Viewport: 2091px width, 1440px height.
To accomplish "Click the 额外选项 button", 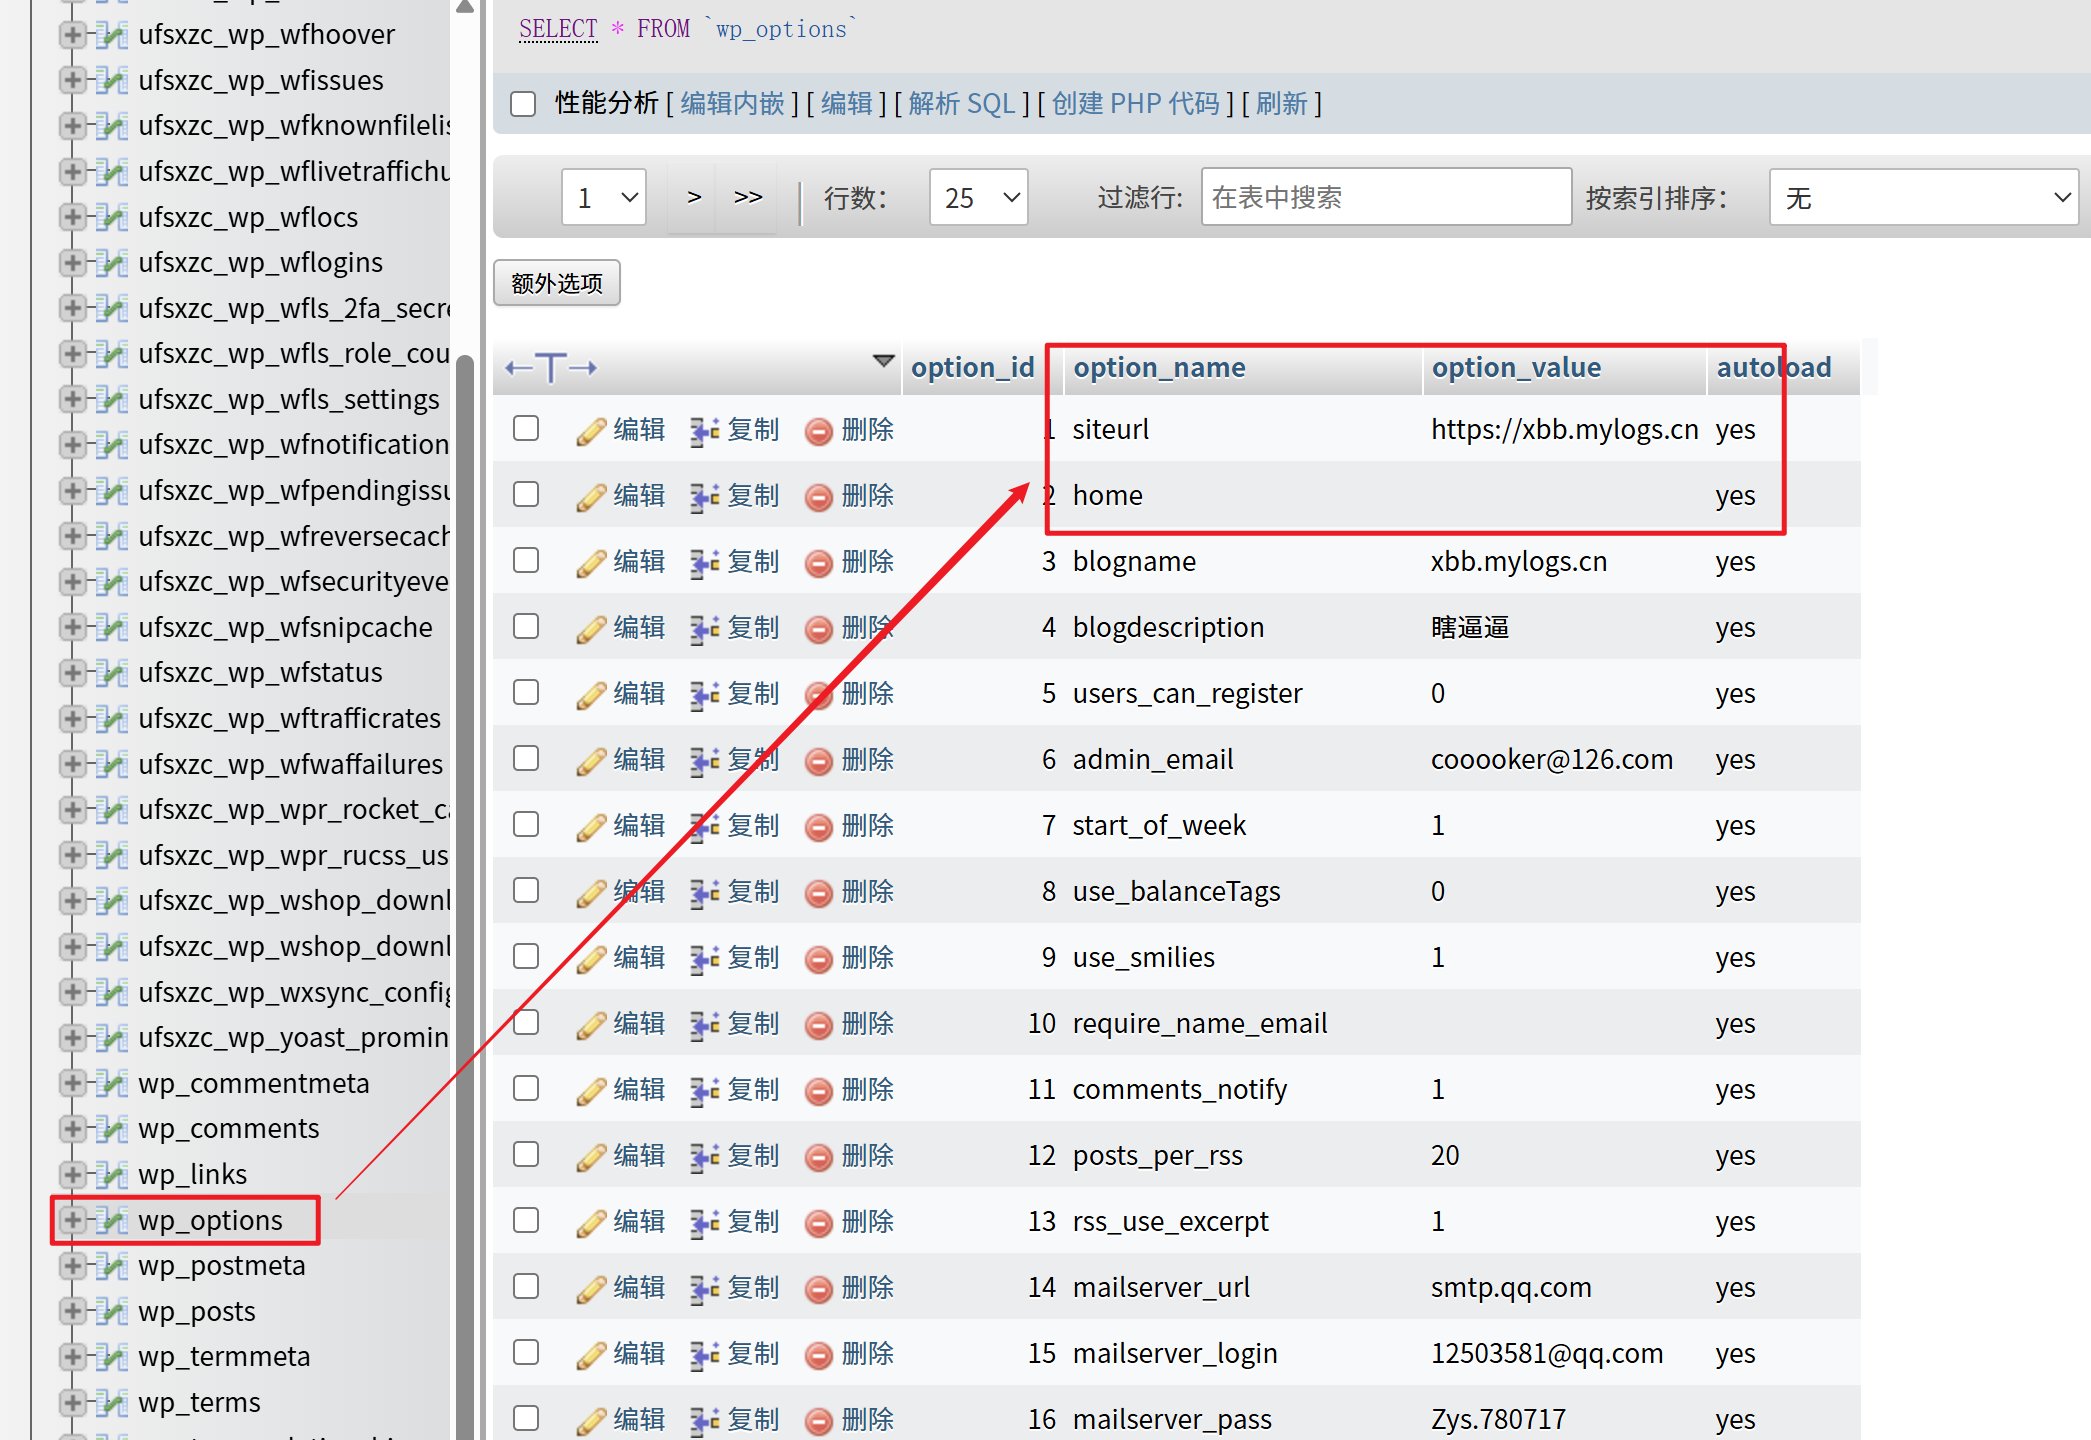I will (557, 283).
